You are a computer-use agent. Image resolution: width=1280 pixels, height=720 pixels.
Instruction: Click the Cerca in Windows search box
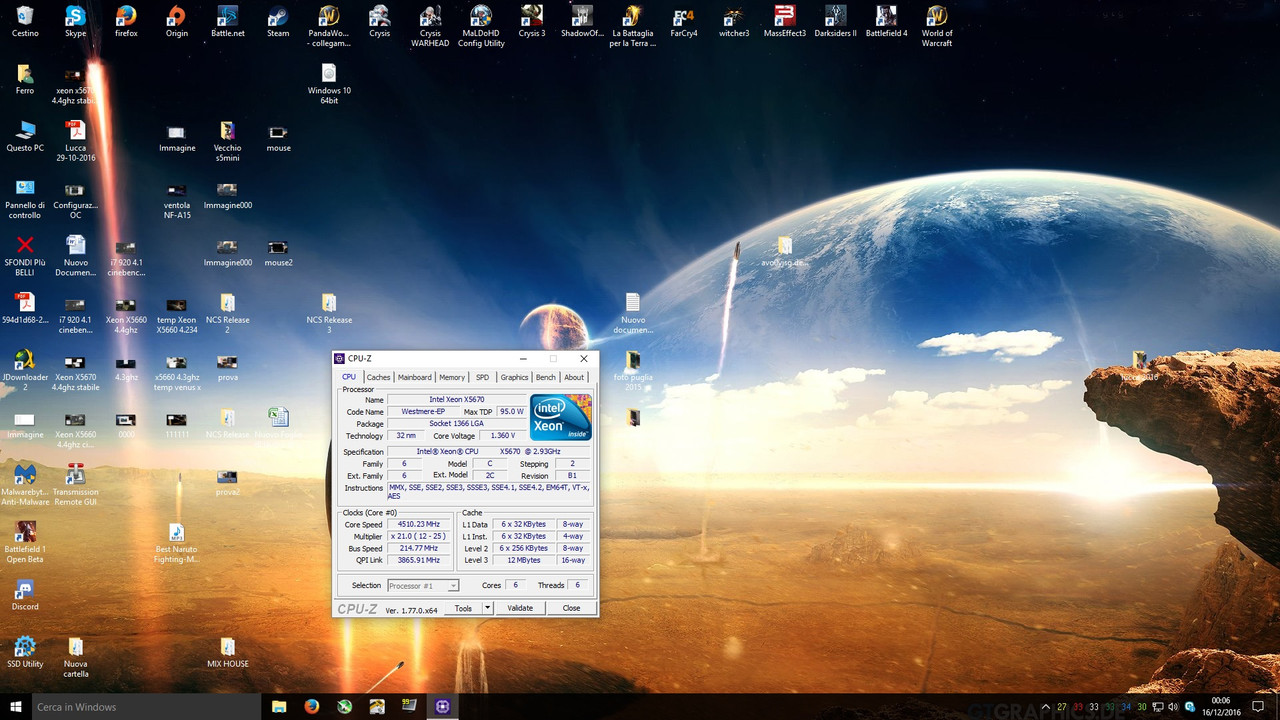pos(146,706)
